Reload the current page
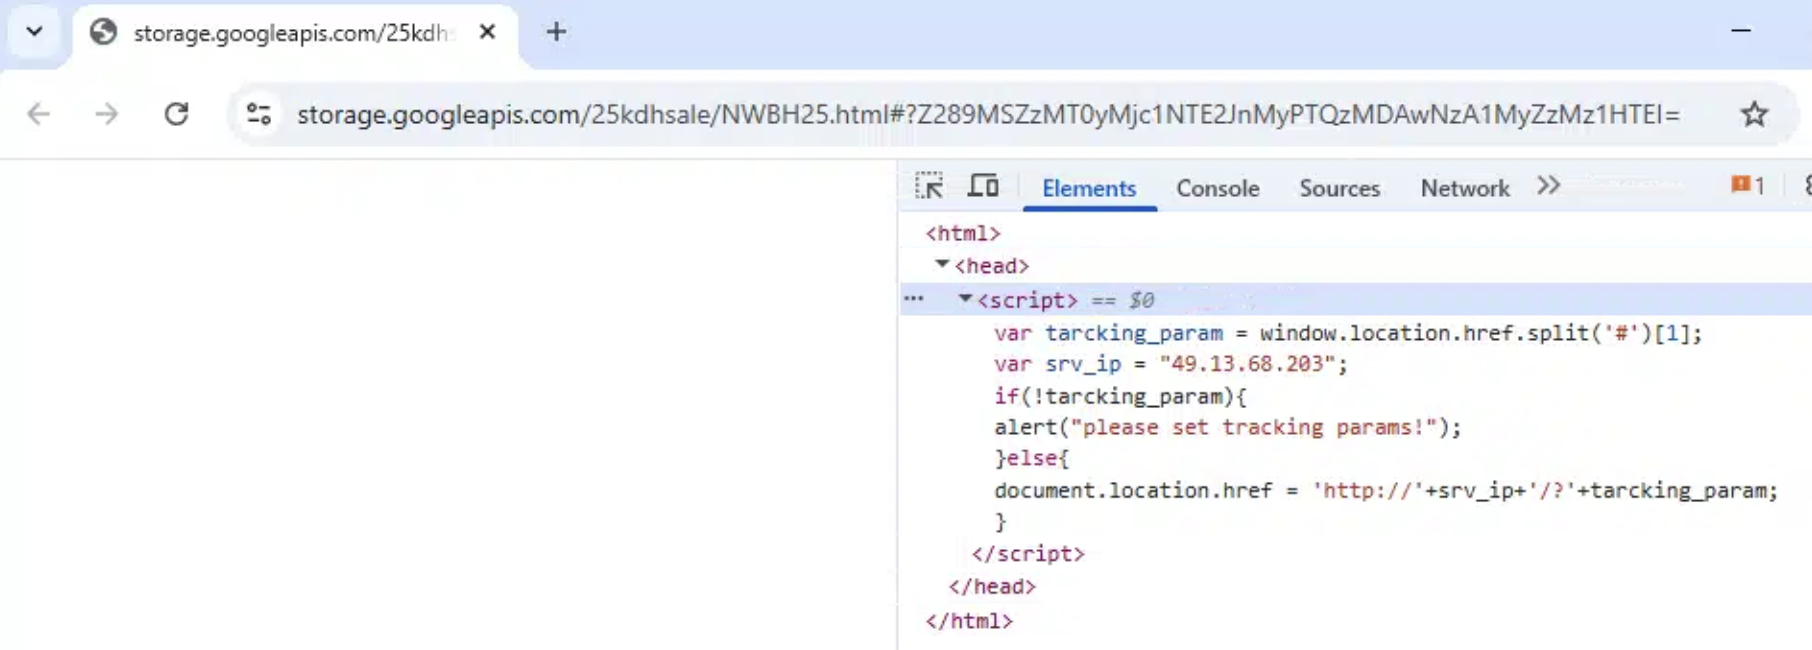This screenshot has height=650, width=1812. 177,114
